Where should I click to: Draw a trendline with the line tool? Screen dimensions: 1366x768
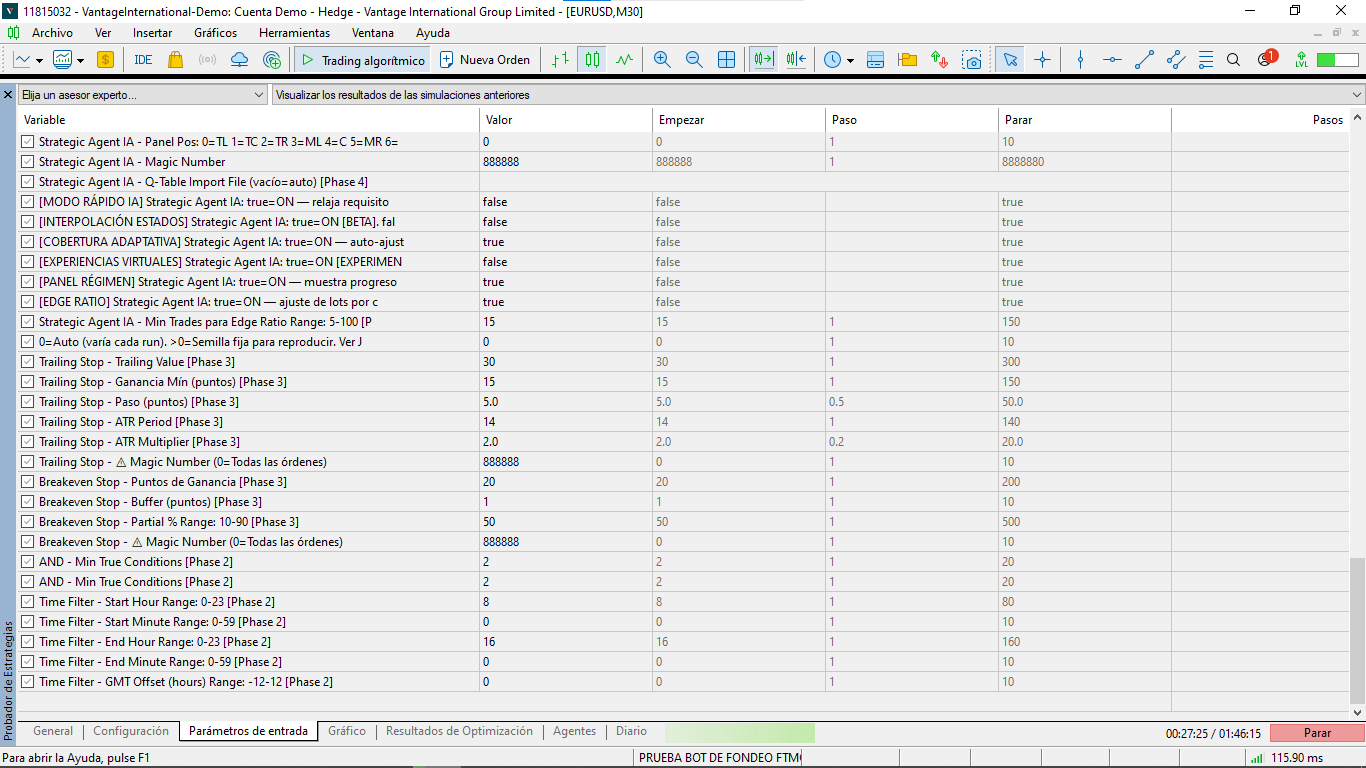[1145, 60]
